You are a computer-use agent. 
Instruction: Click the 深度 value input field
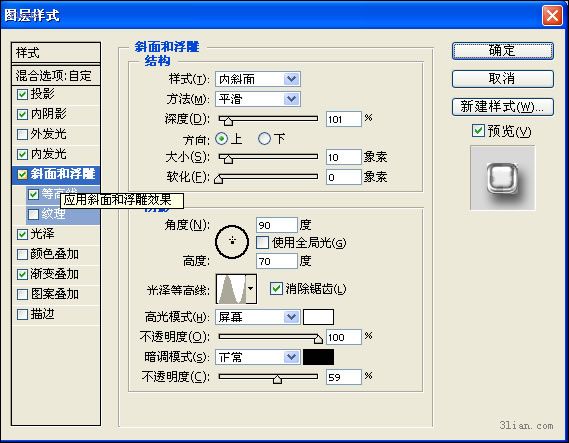[344, 119]
